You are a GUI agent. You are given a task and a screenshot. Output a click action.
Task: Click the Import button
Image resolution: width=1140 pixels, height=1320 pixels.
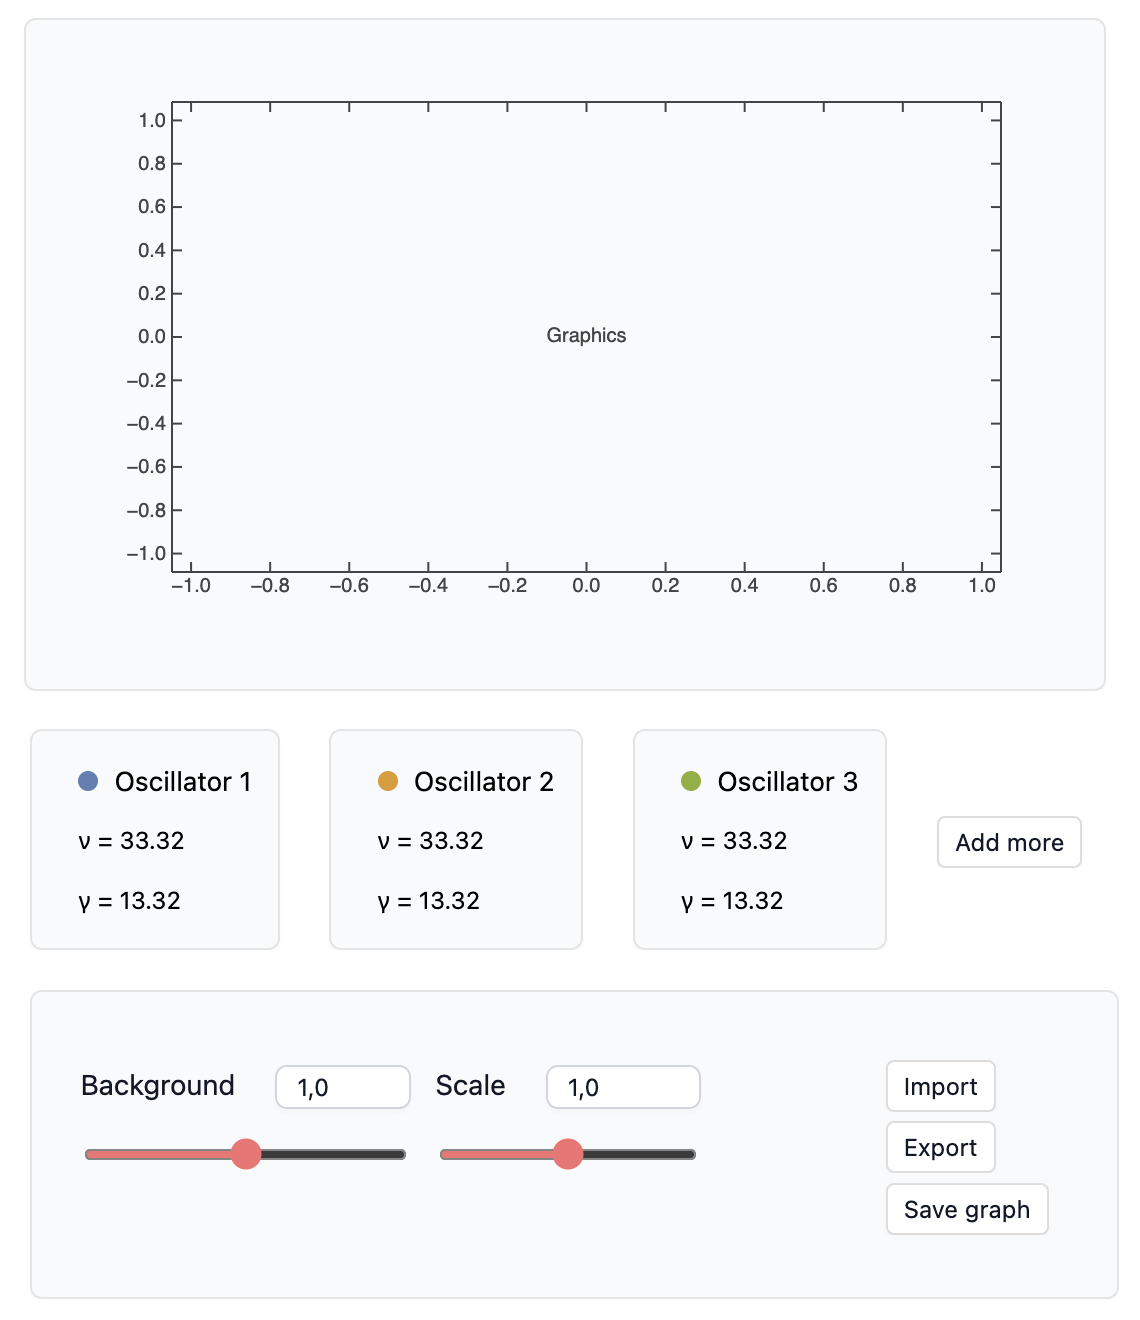[x=940, y=1086]
